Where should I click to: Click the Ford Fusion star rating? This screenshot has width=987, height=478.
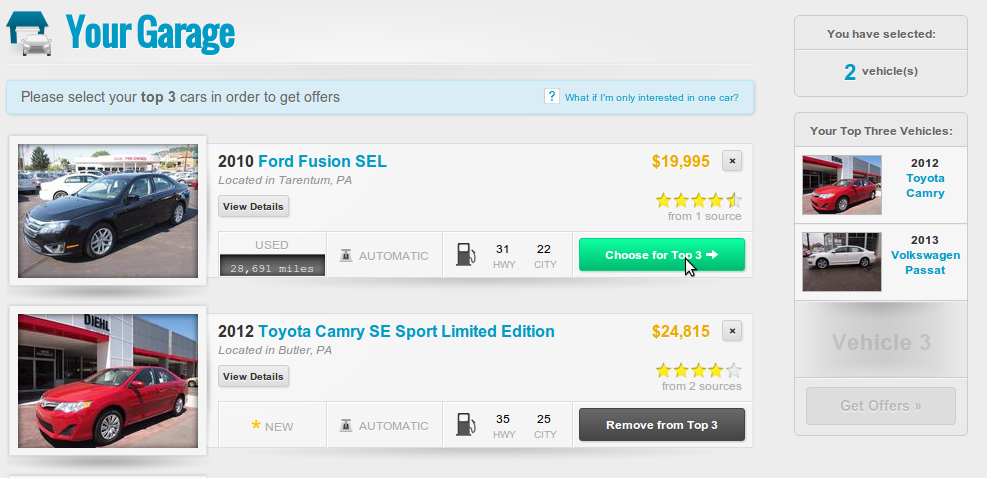click(699, 200)
